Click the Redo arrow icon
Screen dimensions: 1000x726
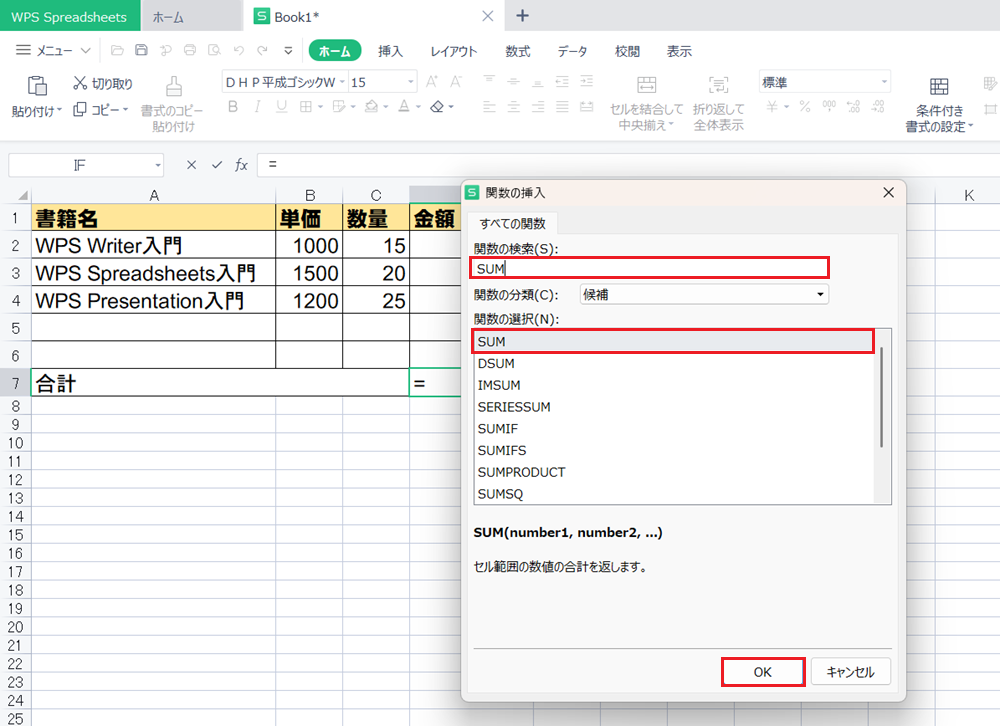(x=263, y=50)
